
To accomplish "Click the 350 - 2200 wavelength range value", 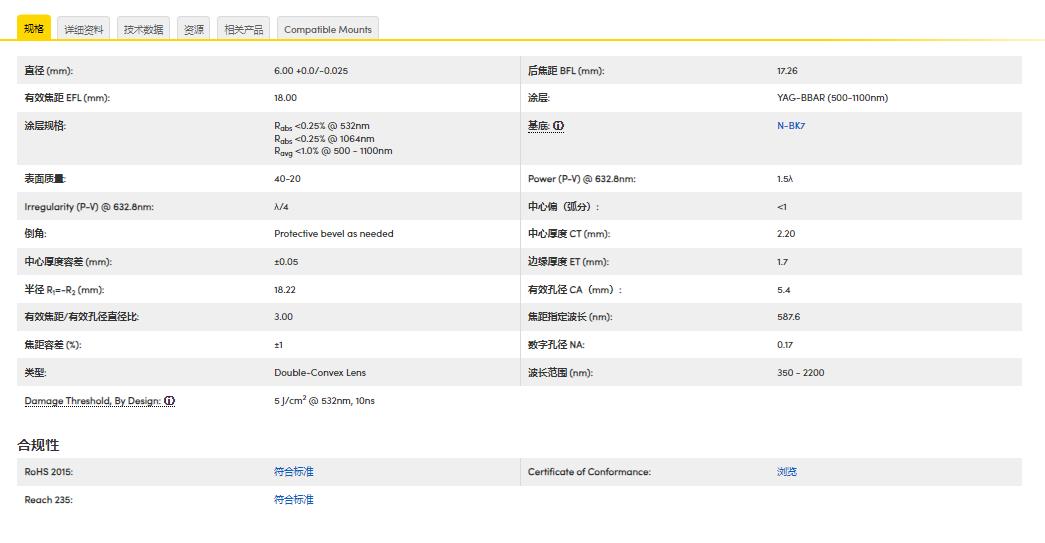I will (x=800, y=373).
